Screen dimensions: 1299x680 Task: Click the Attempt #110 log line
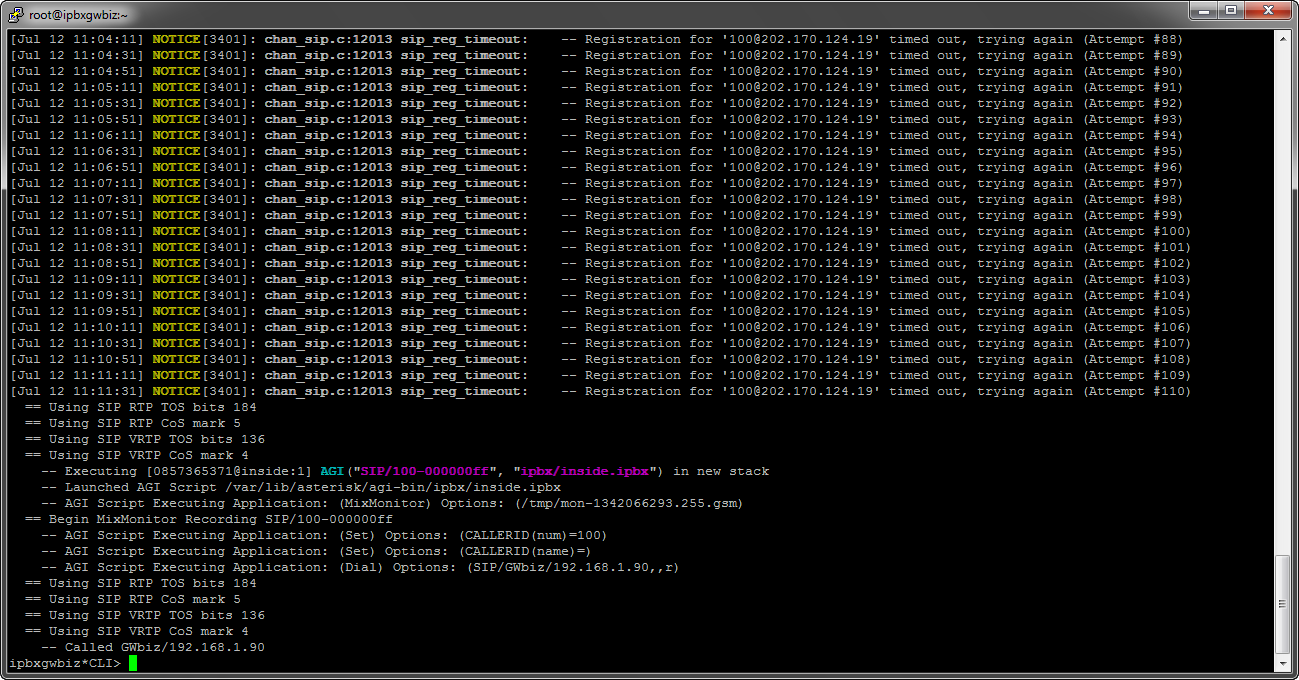point(600,391)
